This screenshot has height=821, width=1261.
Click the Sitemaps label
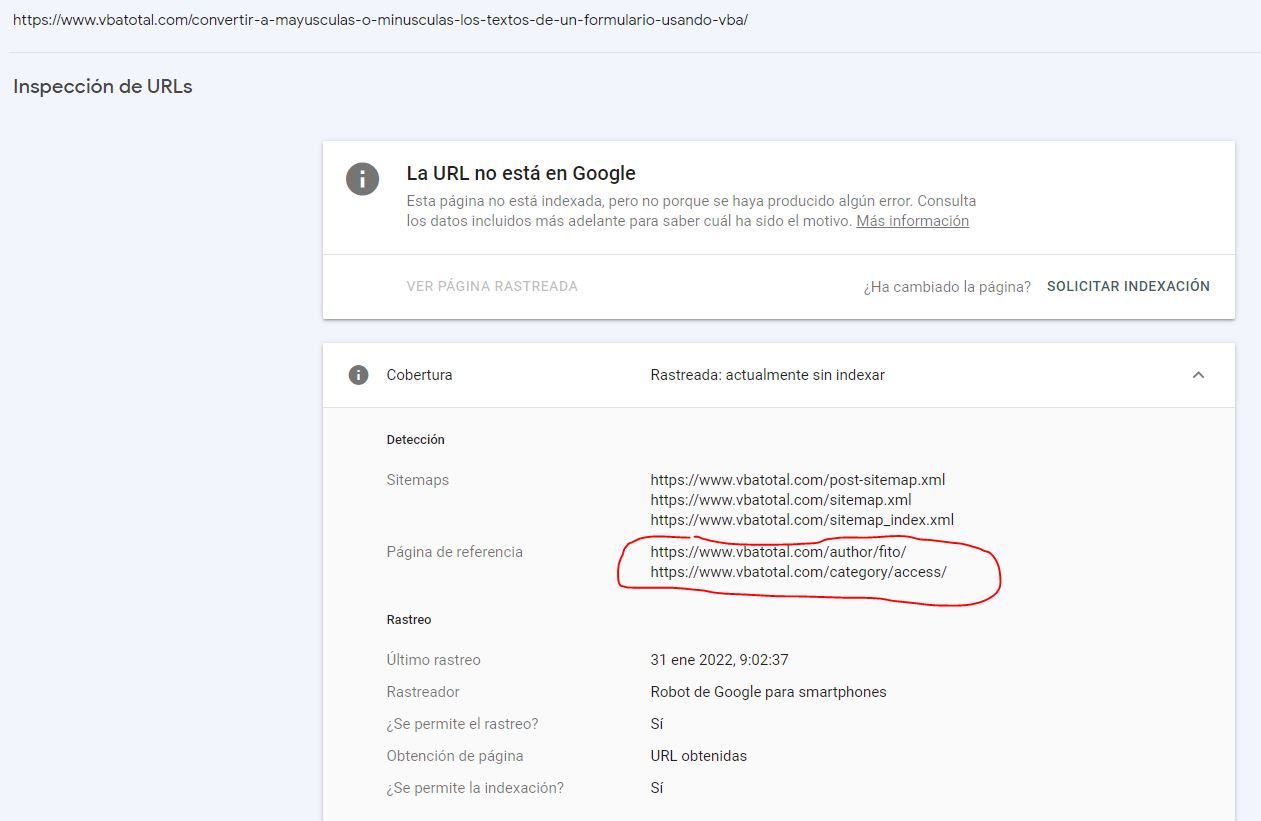[417, 480]
